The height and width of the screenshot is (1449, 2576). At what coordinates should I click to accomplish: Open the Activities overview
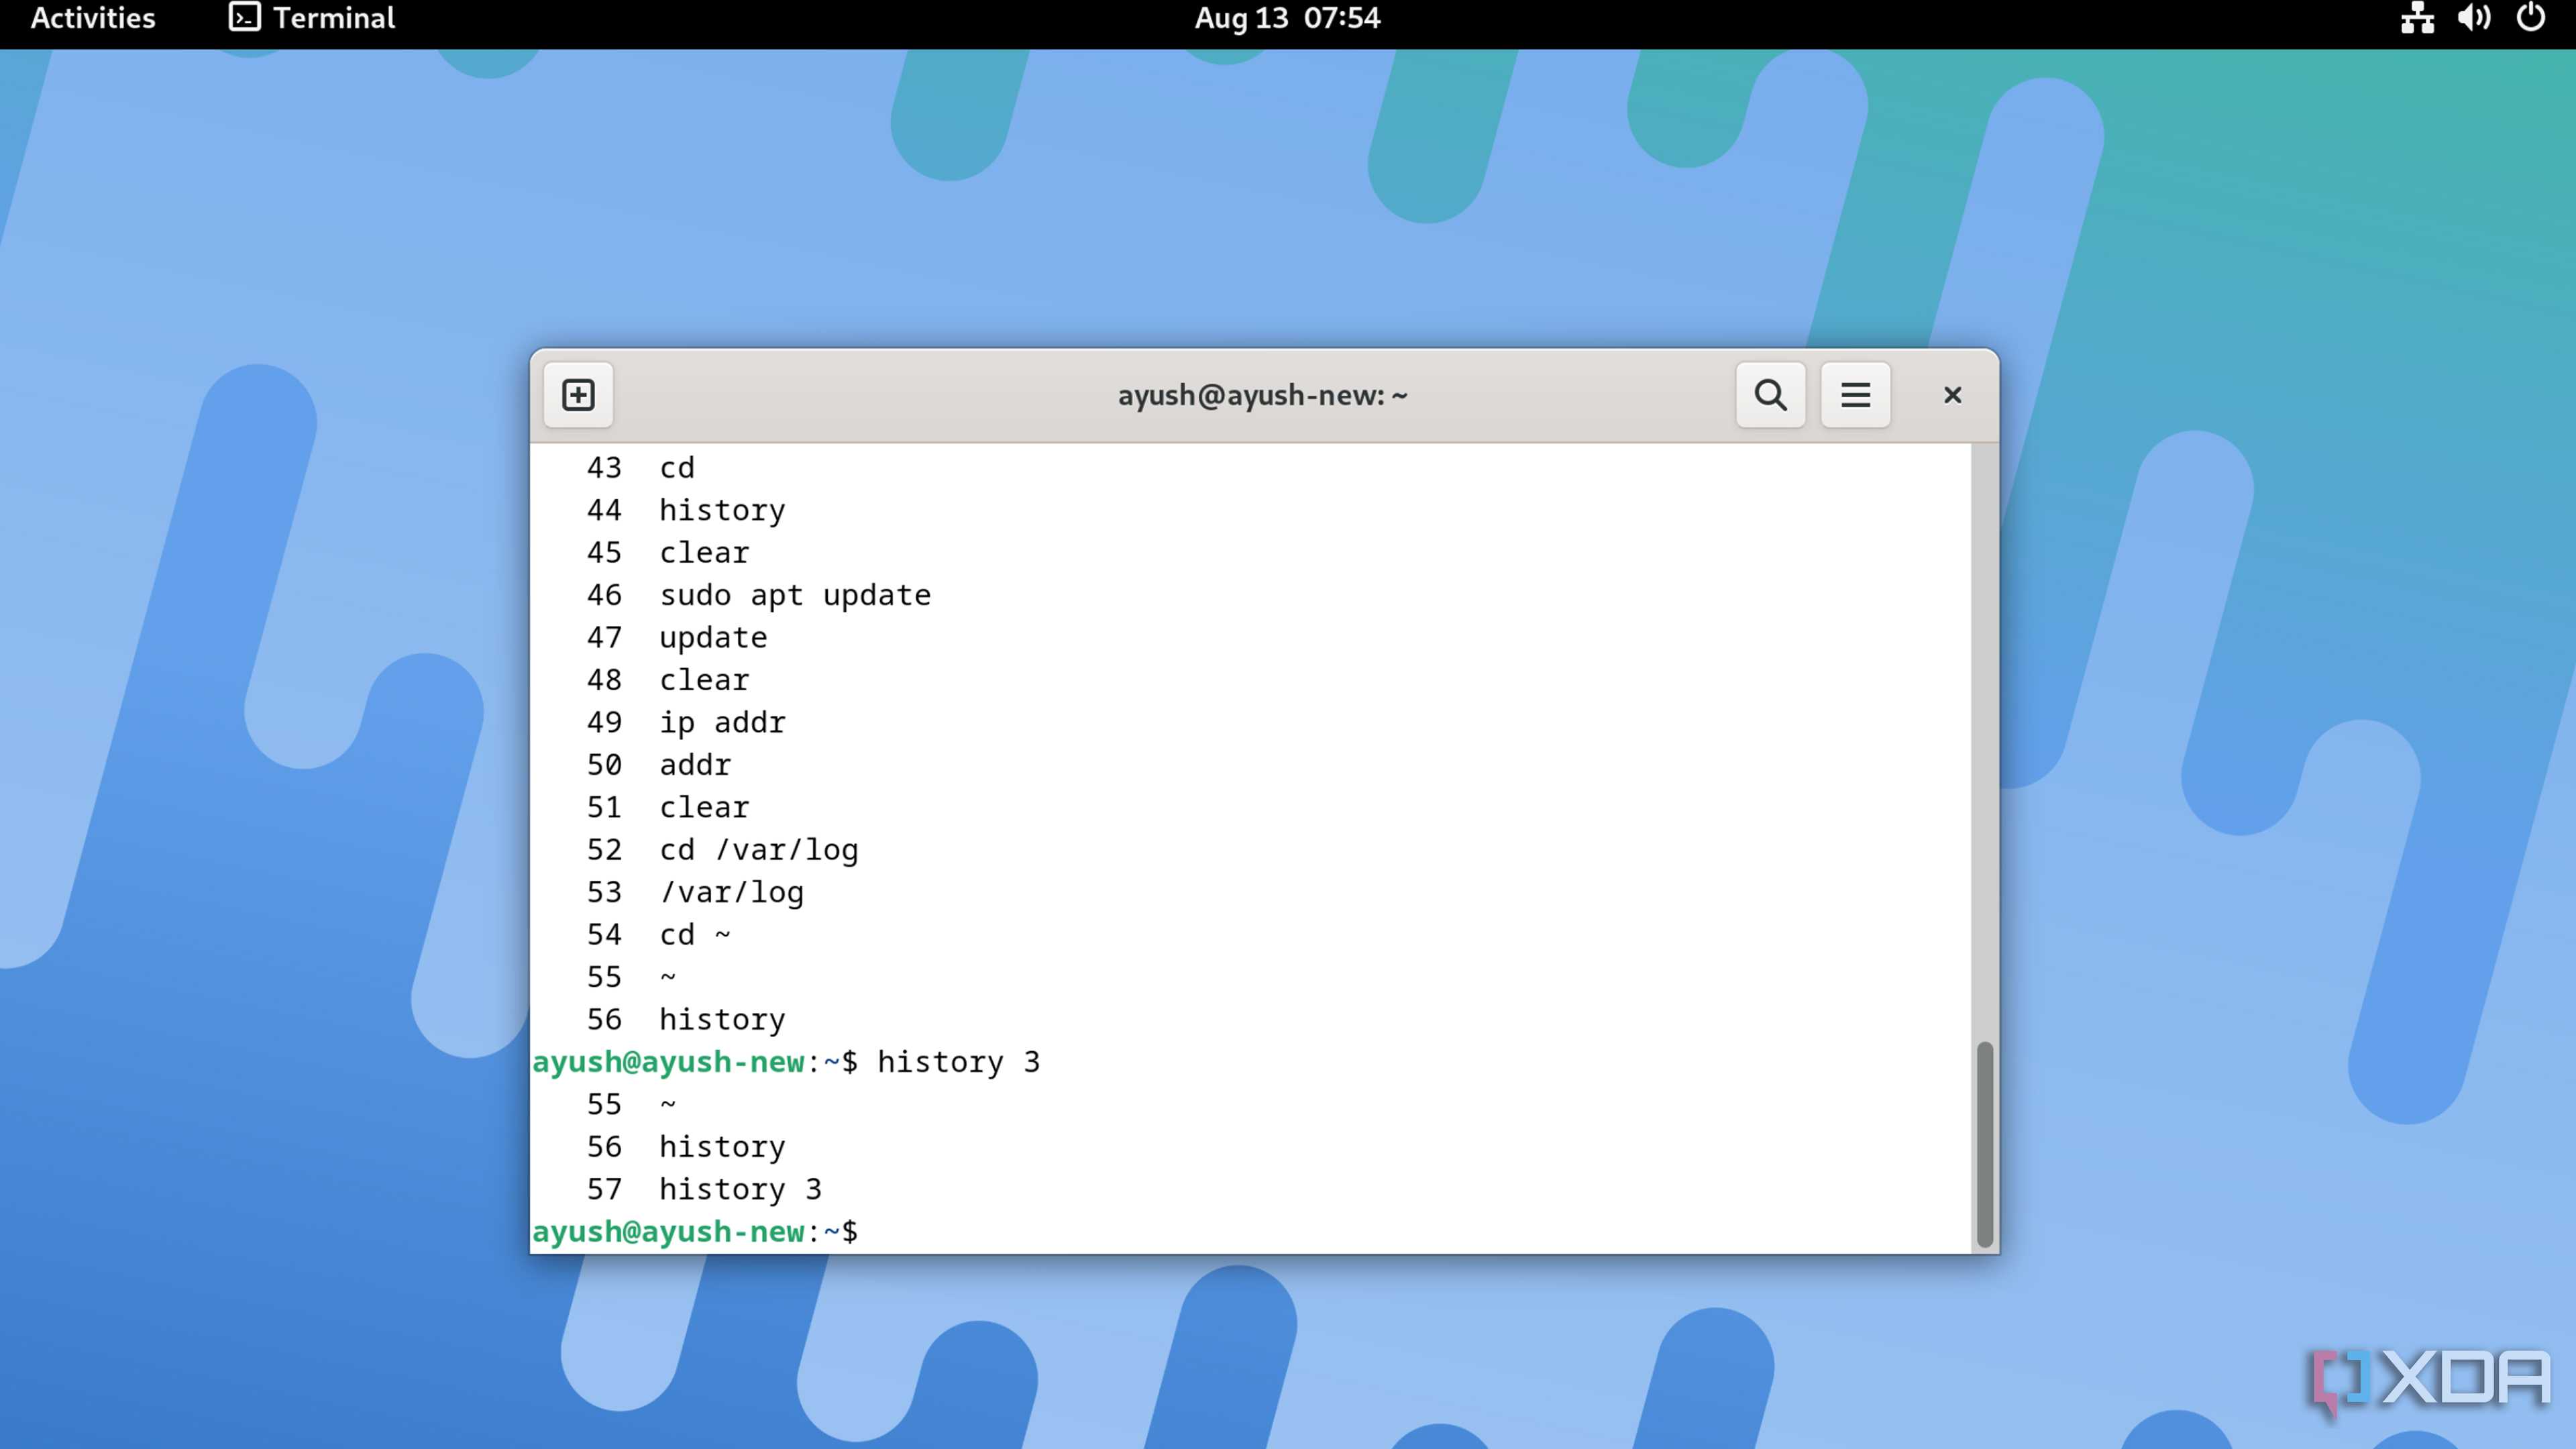click(x=93, y=18)
